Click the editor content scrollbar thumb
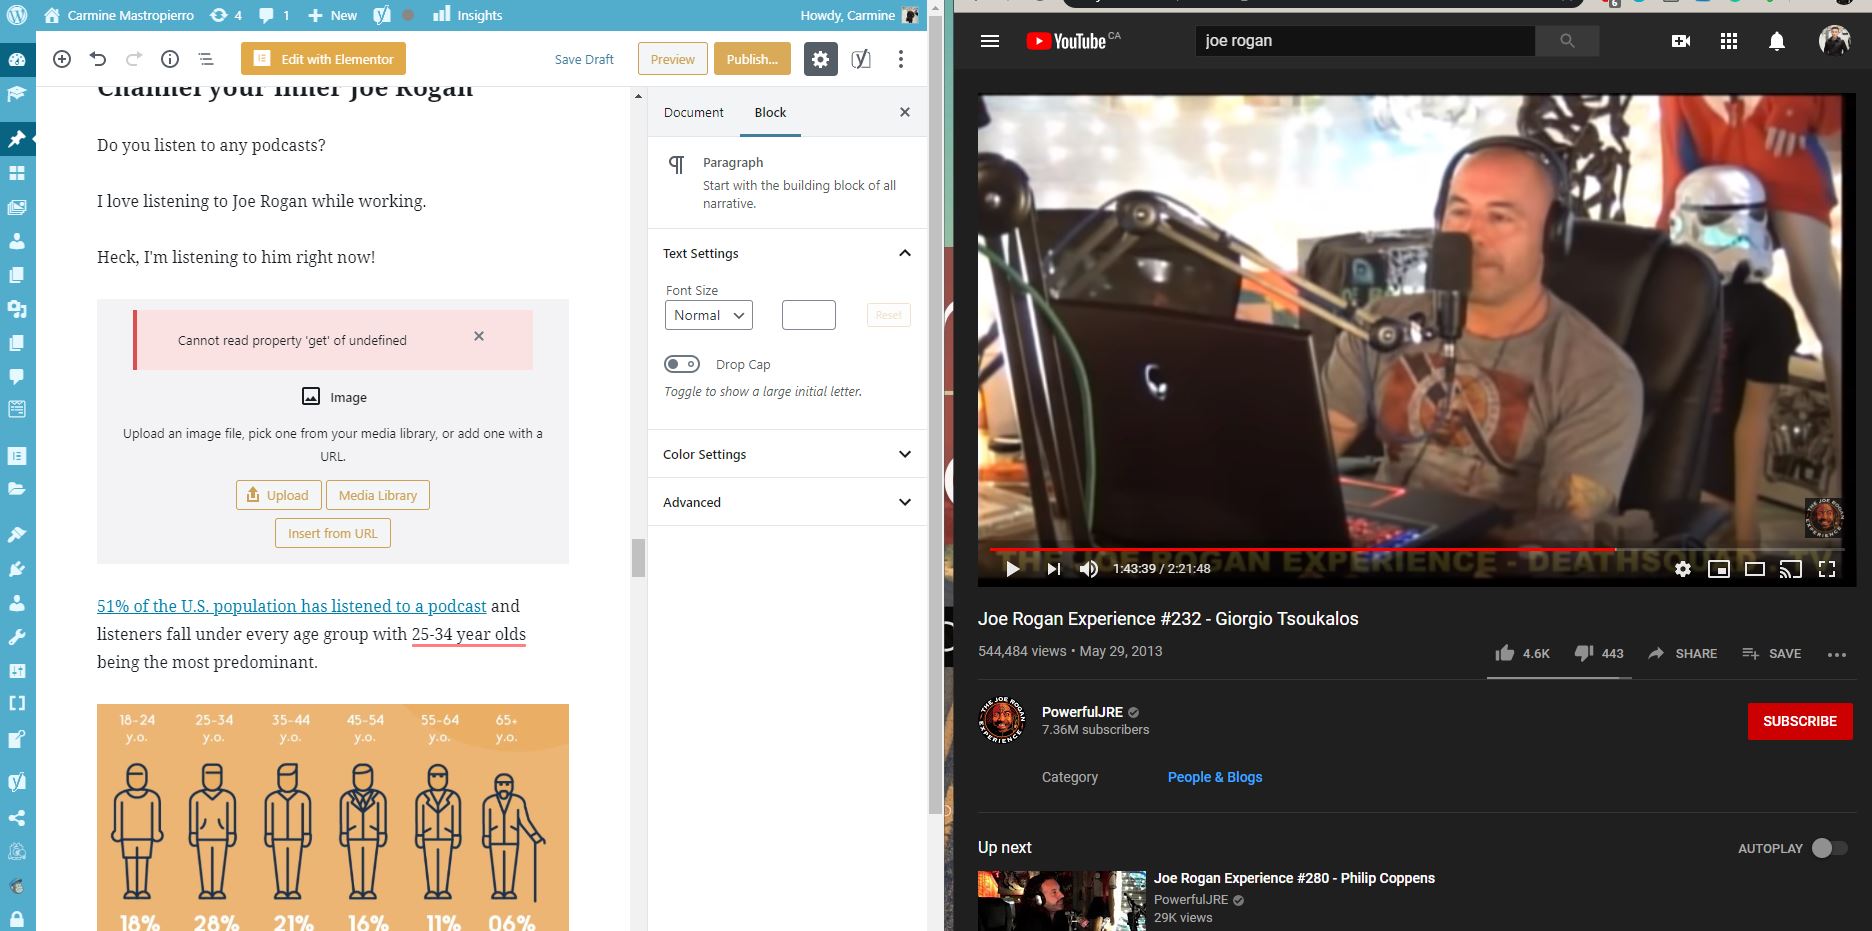The height and width of the screenshot is (931, 1872). tap(638, 557)
